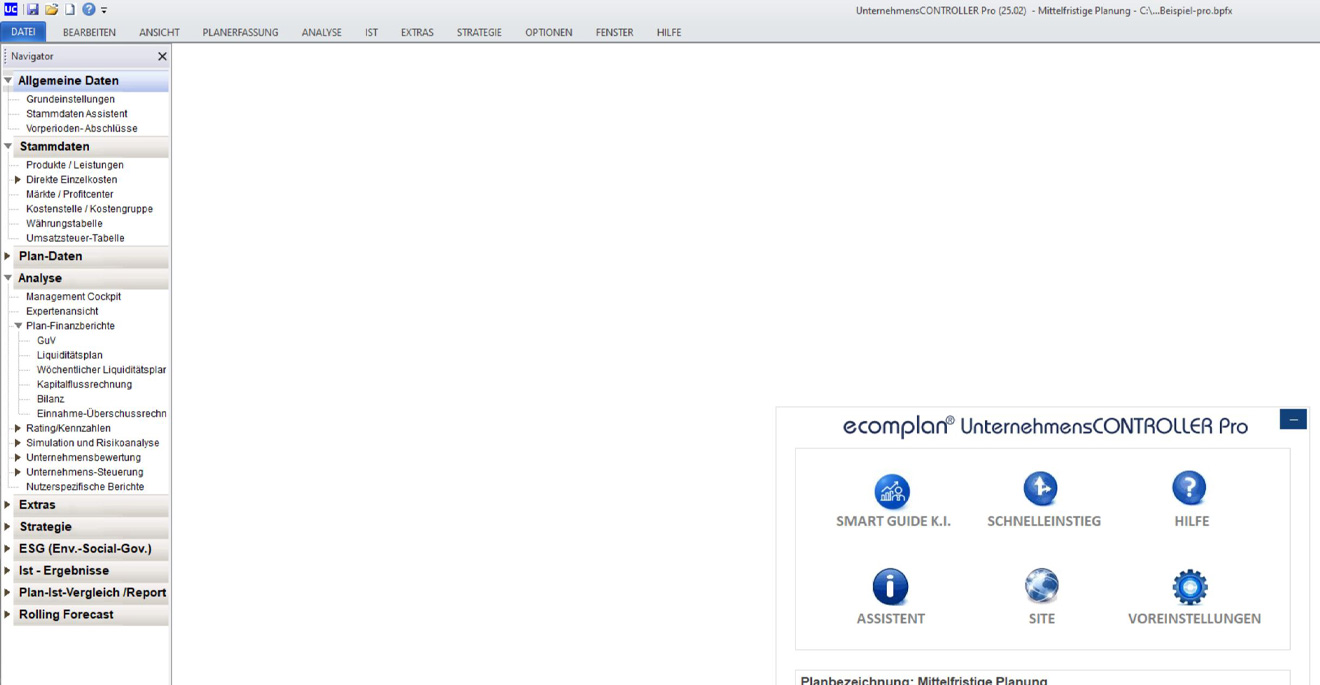Screen dimensions: 1320x685
Task: Create new document with blank page icon
Action: pyautogui.click(x=69, y=9)
